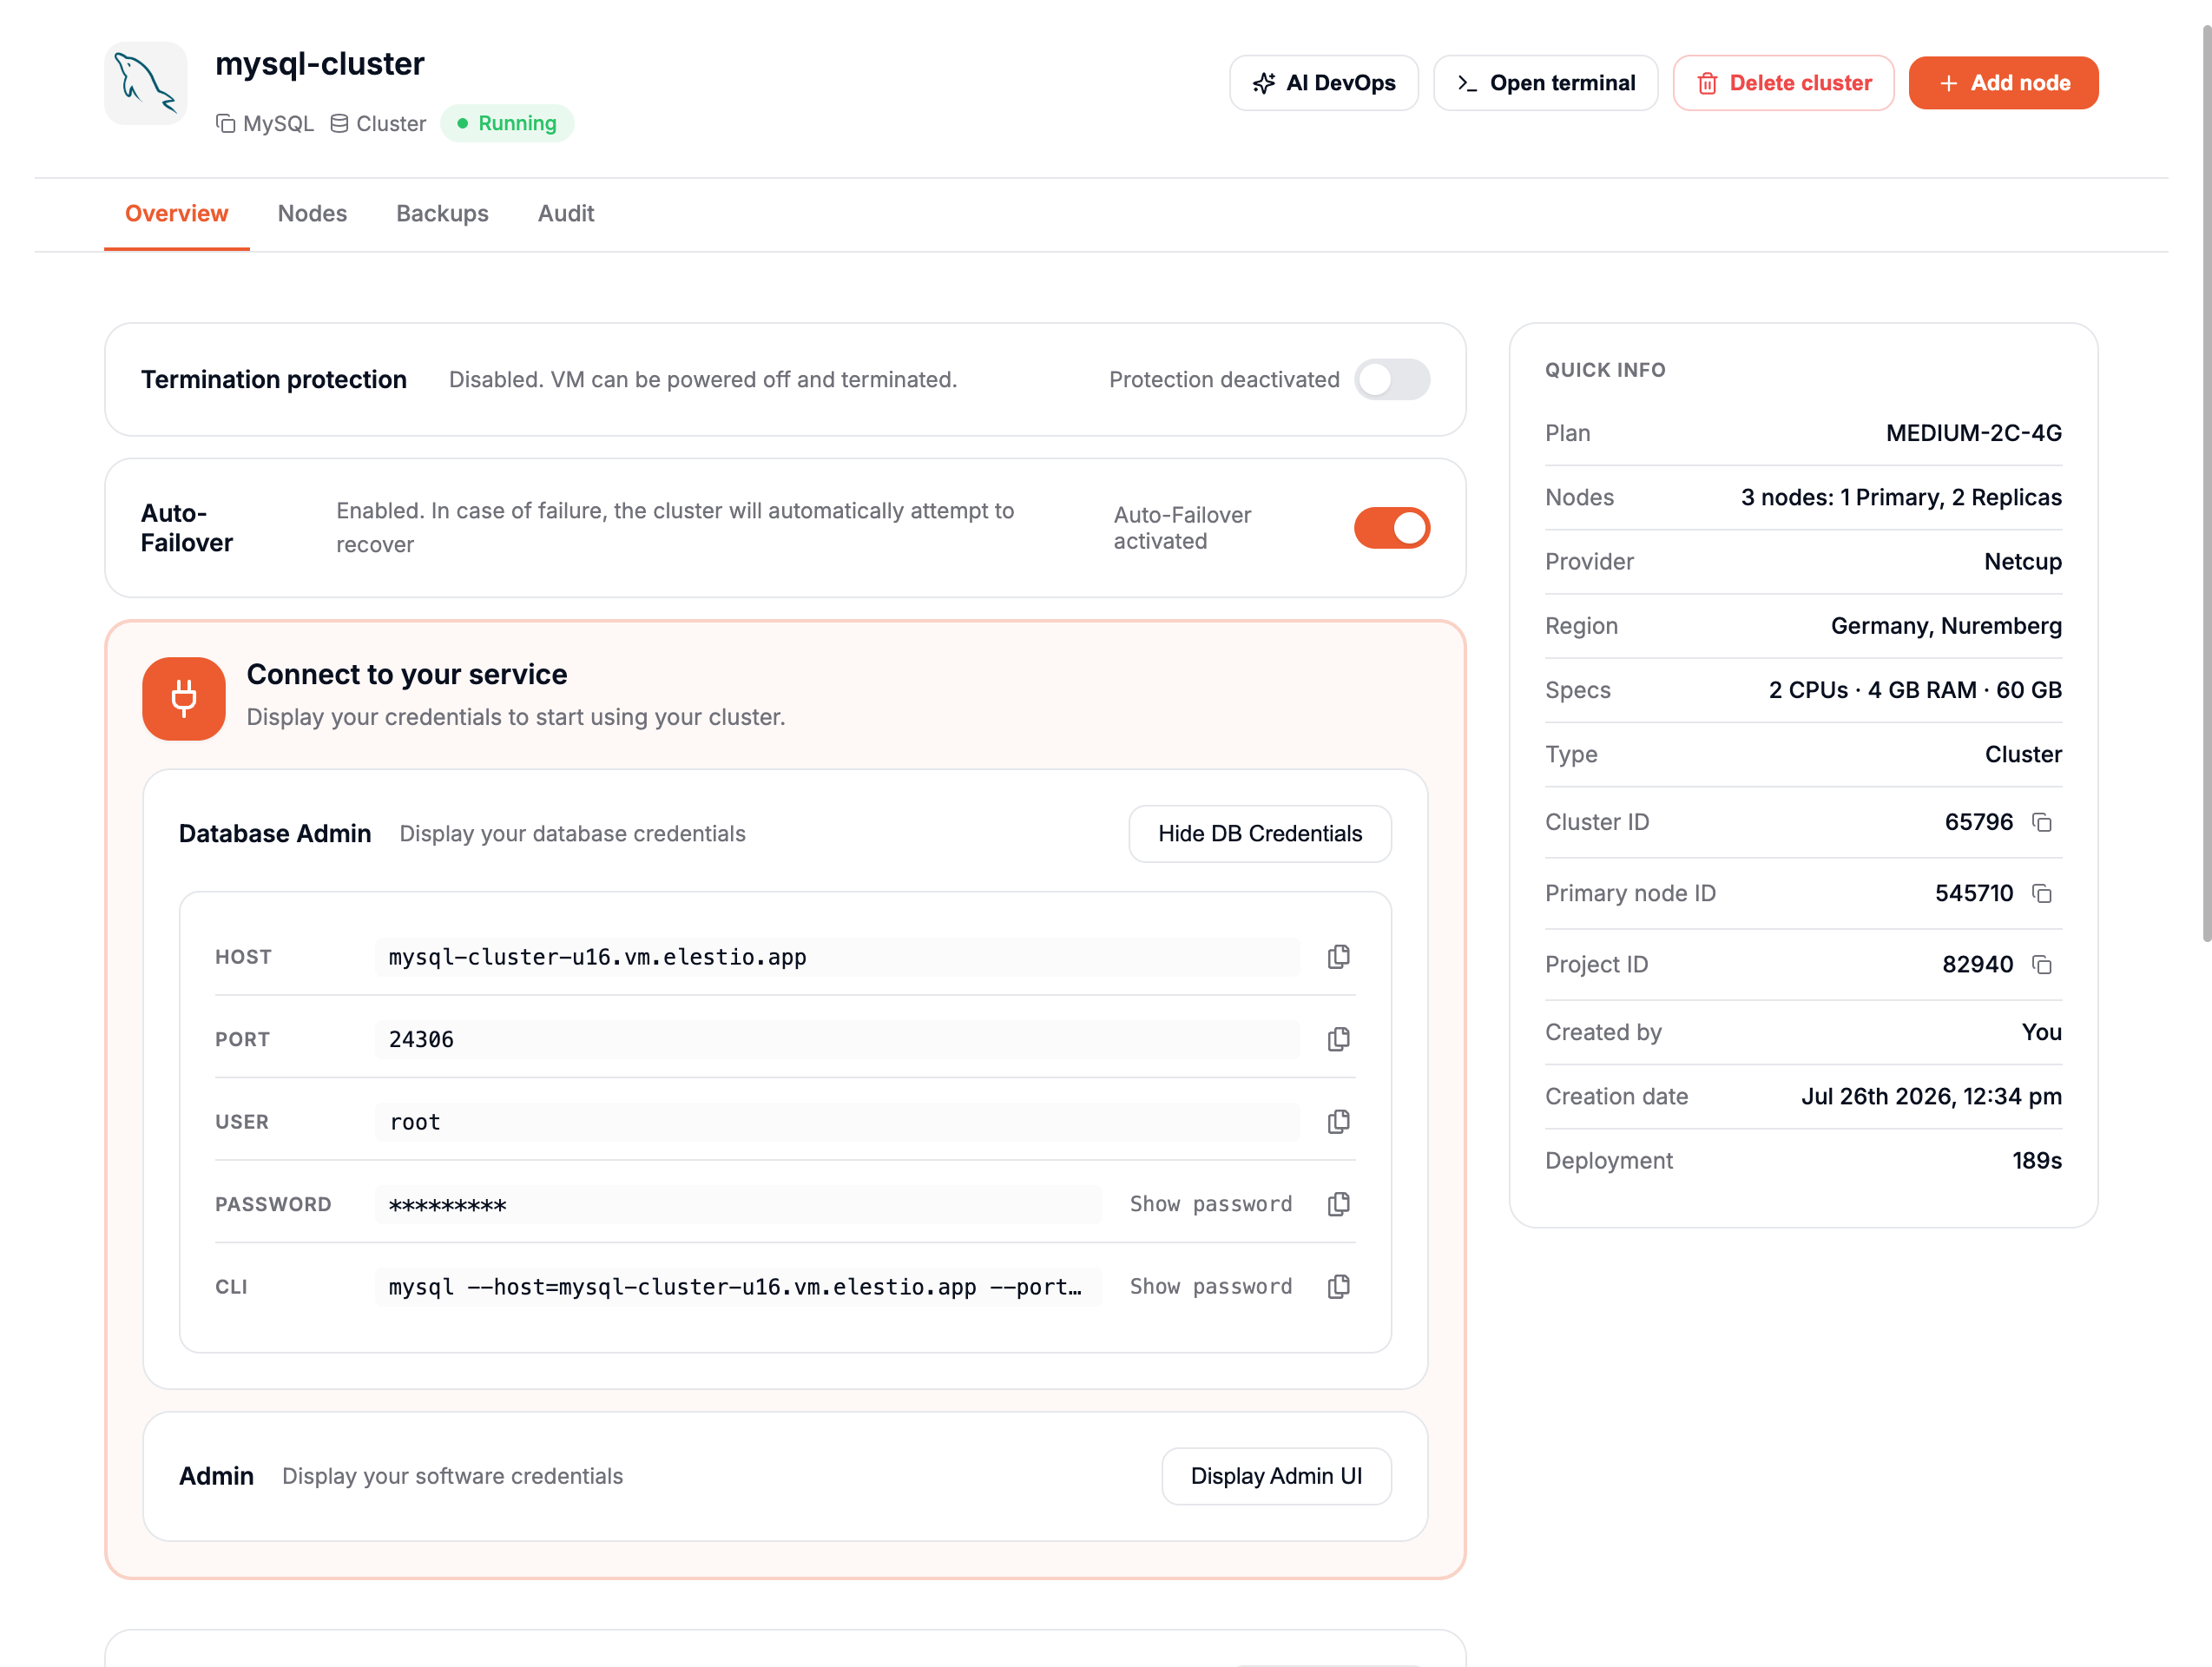Copy the HOST value icon
2212x1667 pixels.
(1338, 957)
